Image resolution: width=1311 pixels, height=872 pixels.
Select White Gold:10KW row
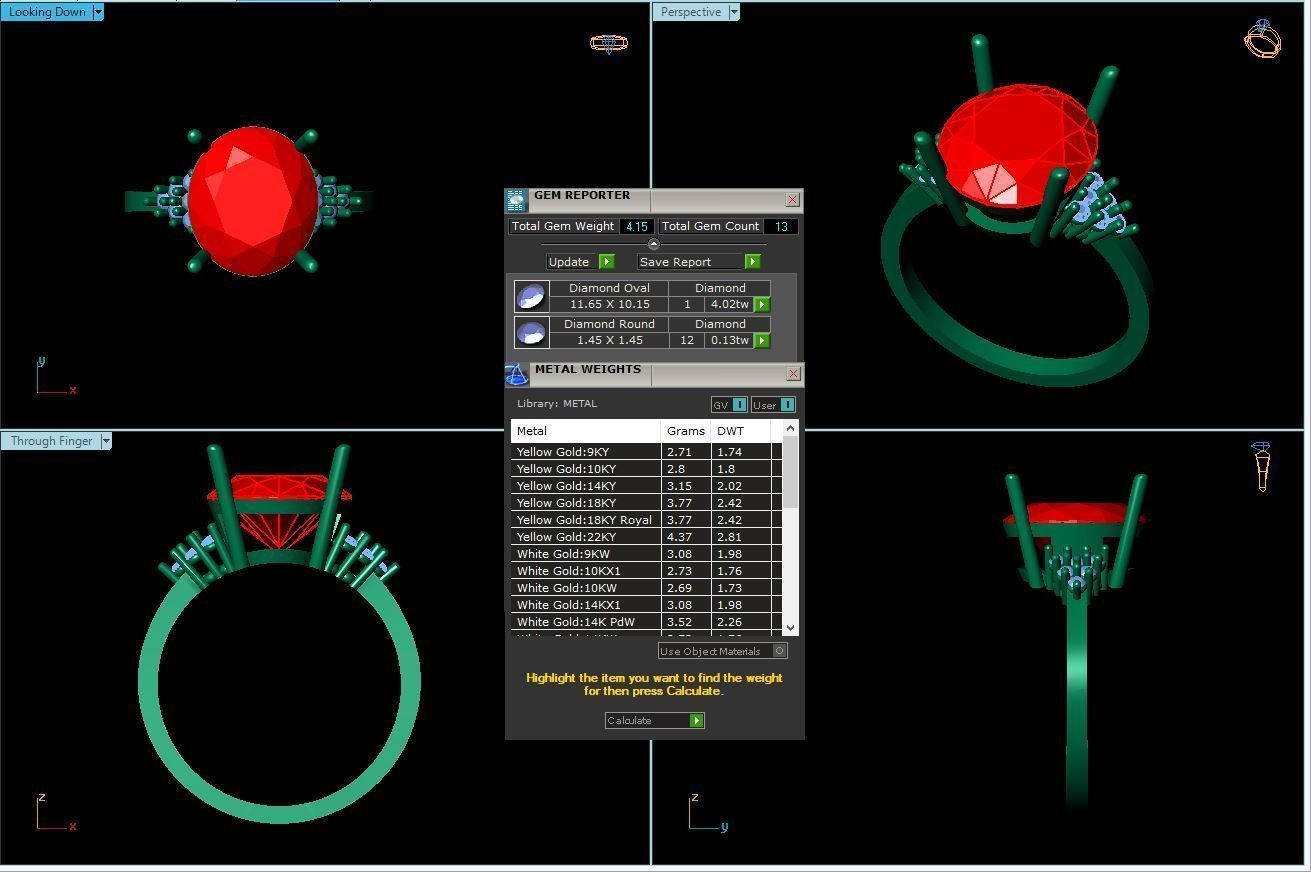tap(646, 588)
